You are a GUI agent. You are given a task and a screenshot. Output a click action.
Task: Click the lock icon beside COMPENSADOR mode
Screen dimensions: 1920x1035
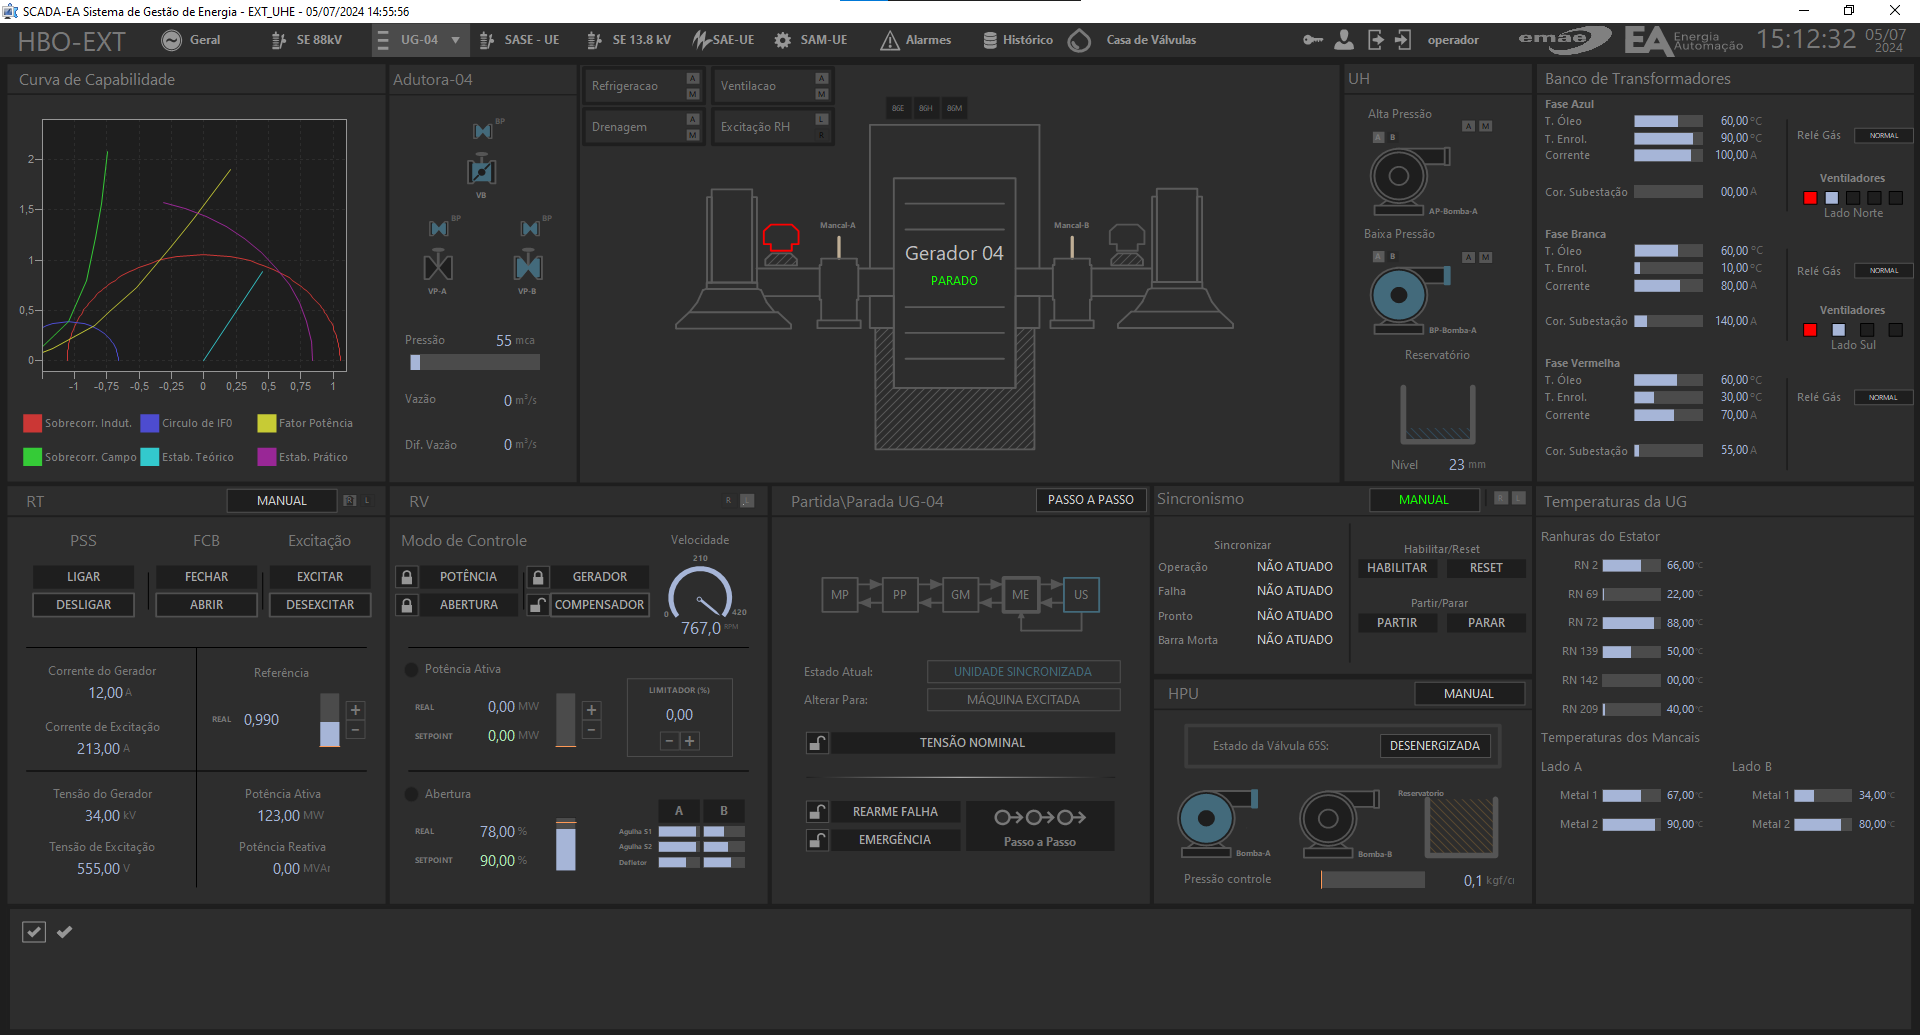coord(537,604)
